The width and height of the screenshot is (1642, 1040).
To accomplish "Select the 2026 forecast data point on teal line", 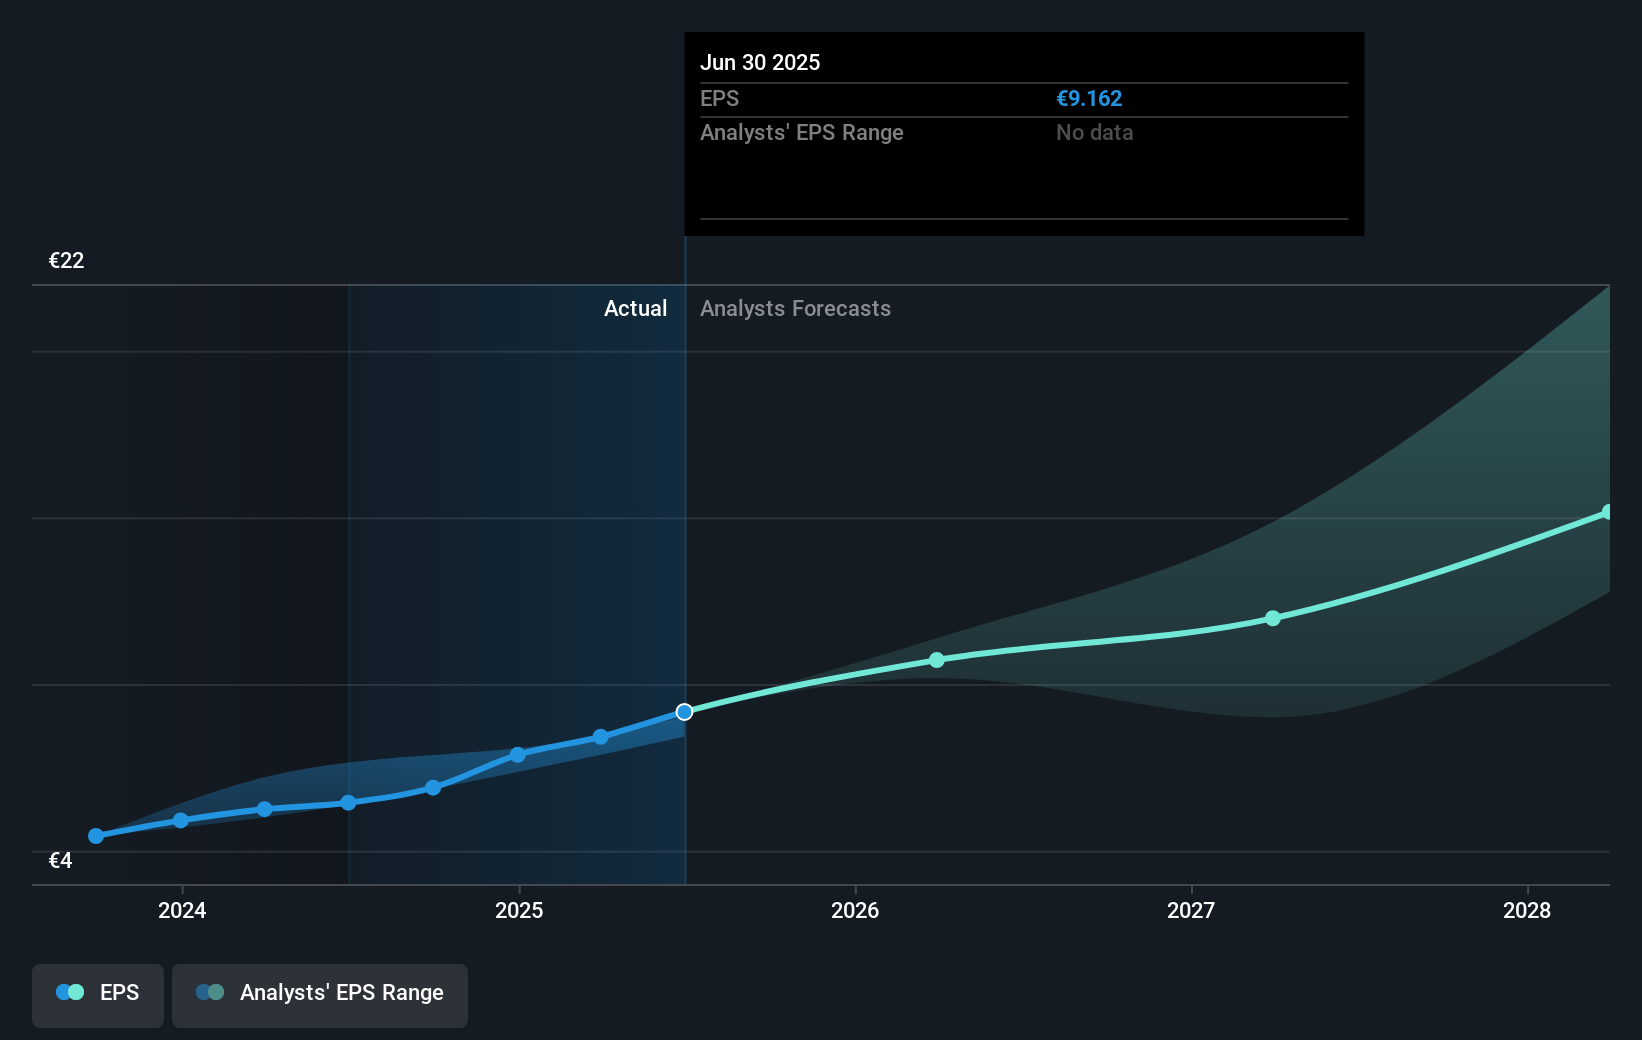I will (x=936, y=659).
